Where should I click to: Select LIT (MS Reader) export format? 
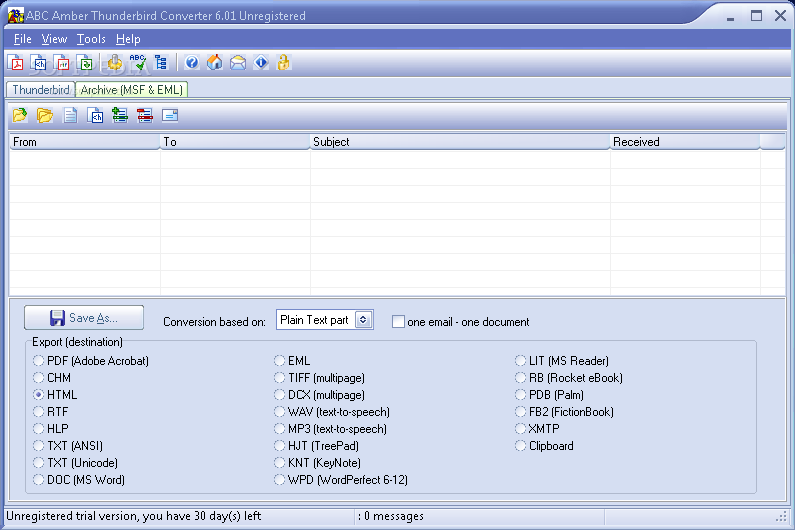pyautogui.click(x=562, y=361)
